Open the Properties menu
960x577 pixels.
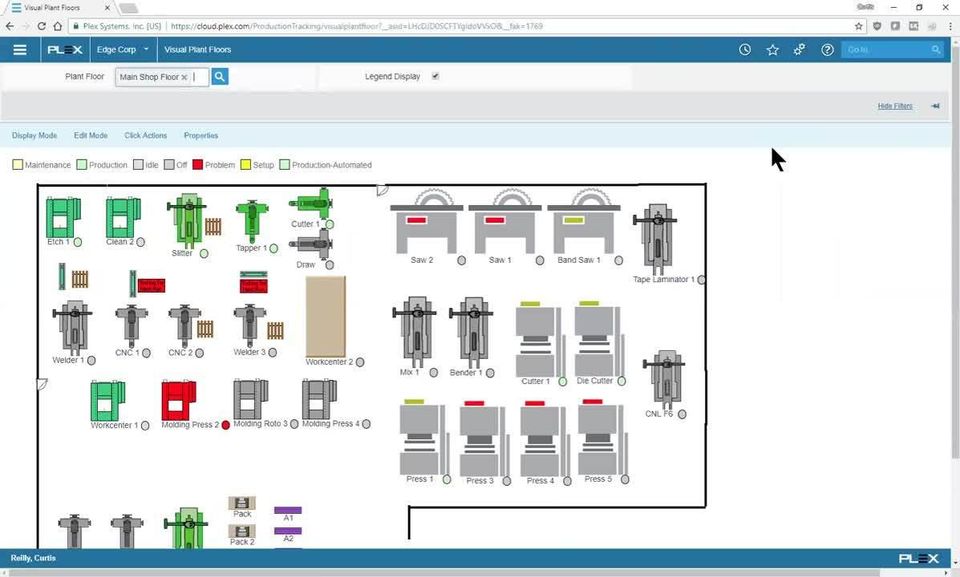click(201, 135)
